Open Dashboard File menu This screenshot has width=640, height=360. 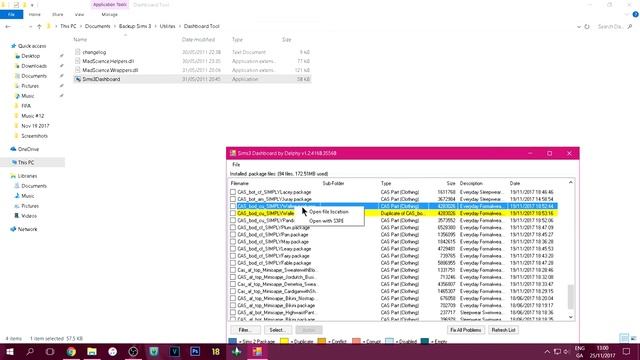[x=236, y=164]
